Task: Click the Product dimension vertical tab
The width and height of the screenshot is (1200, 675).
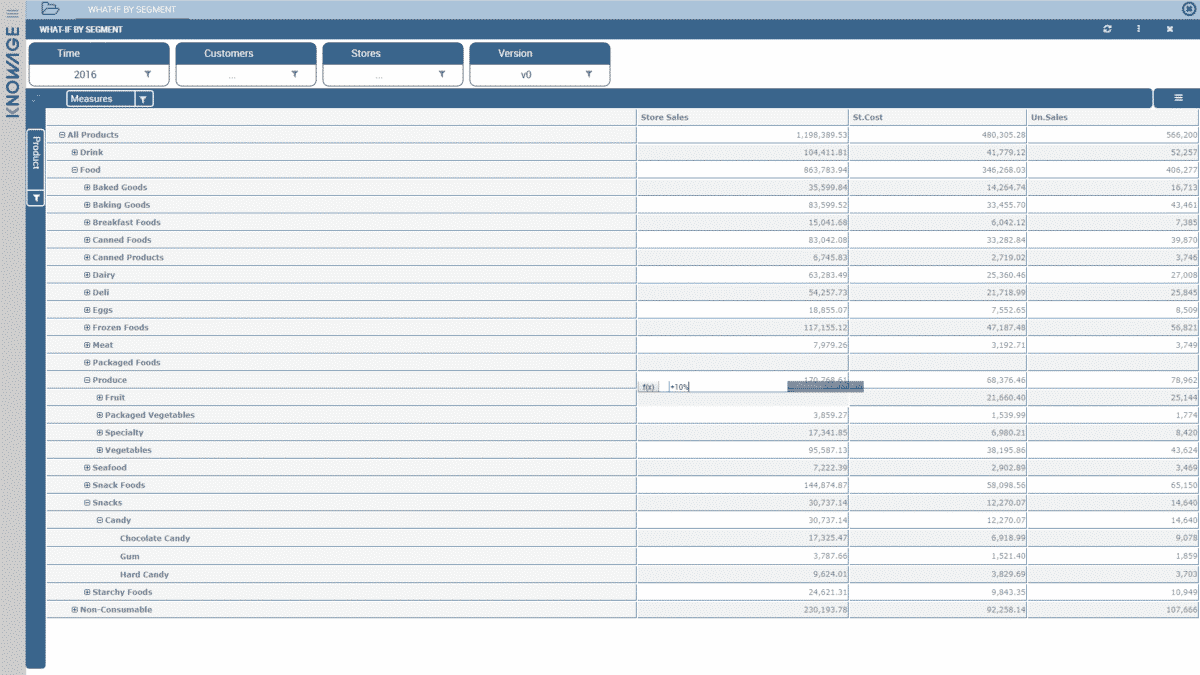Action: point(36,153)
